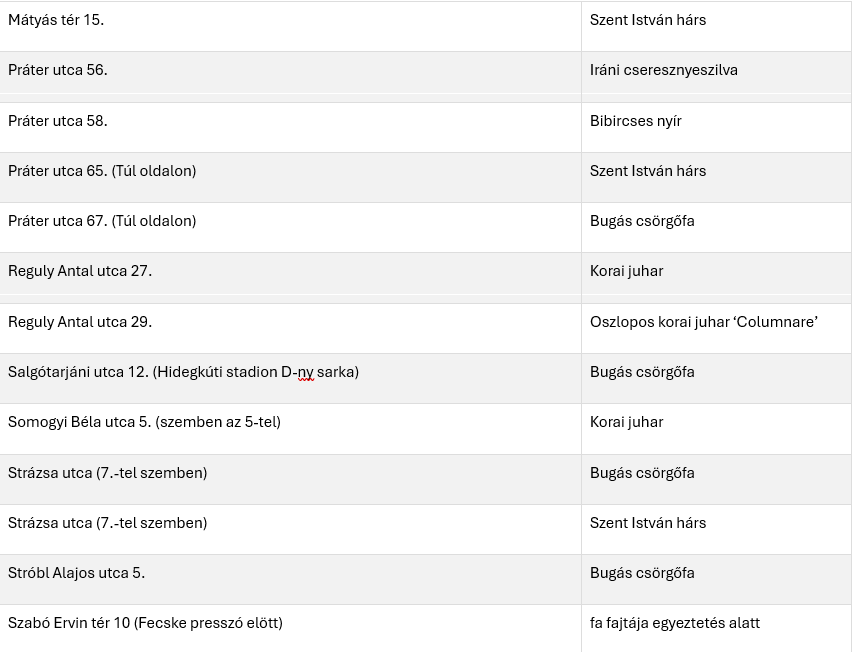Click Korai juhar beside Reguly Antal utca 27.

tap(627, 271)
